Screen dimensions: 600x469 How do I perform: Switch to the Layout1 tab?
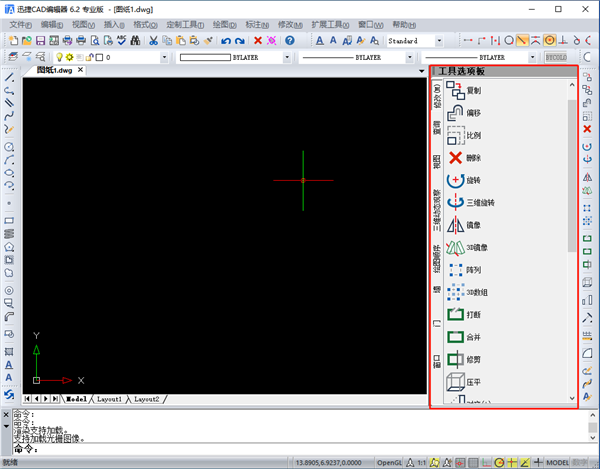click(x=109, y=399)
